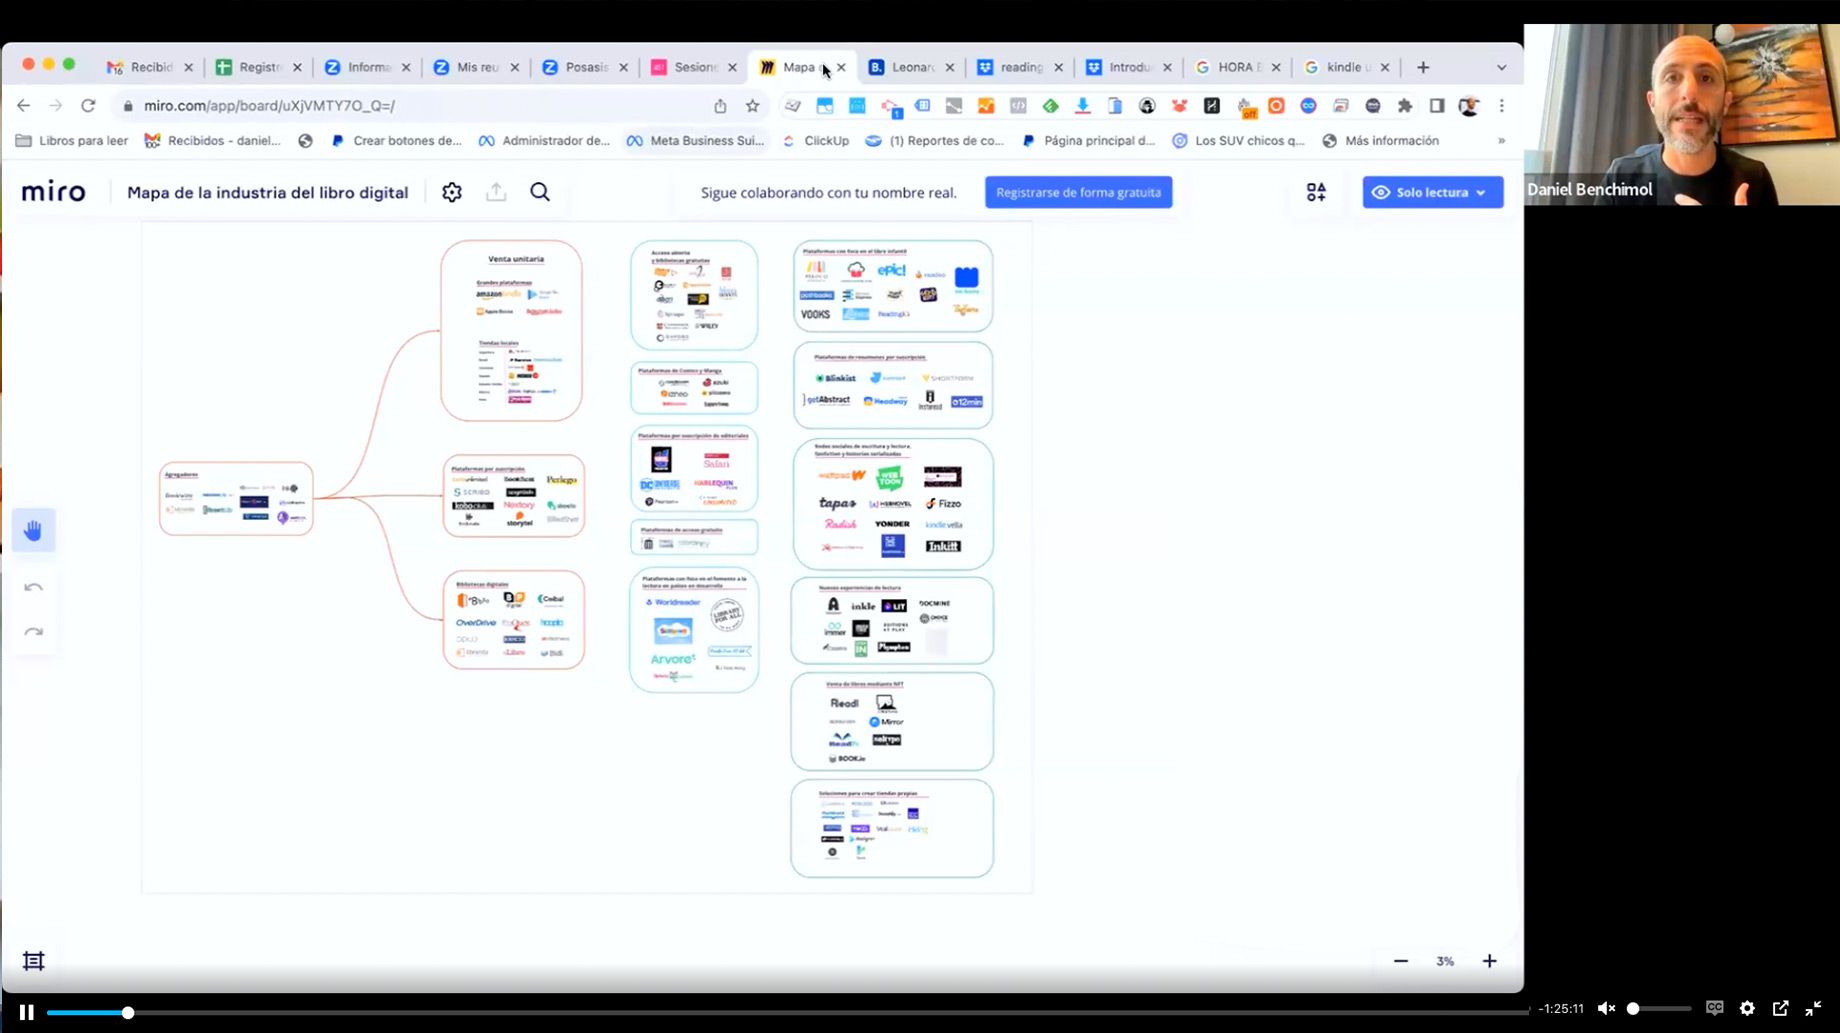This screenshot has height=1033, width=1840.
Task: Pop out video with the external icon
Action: tap(1780, 1008)
